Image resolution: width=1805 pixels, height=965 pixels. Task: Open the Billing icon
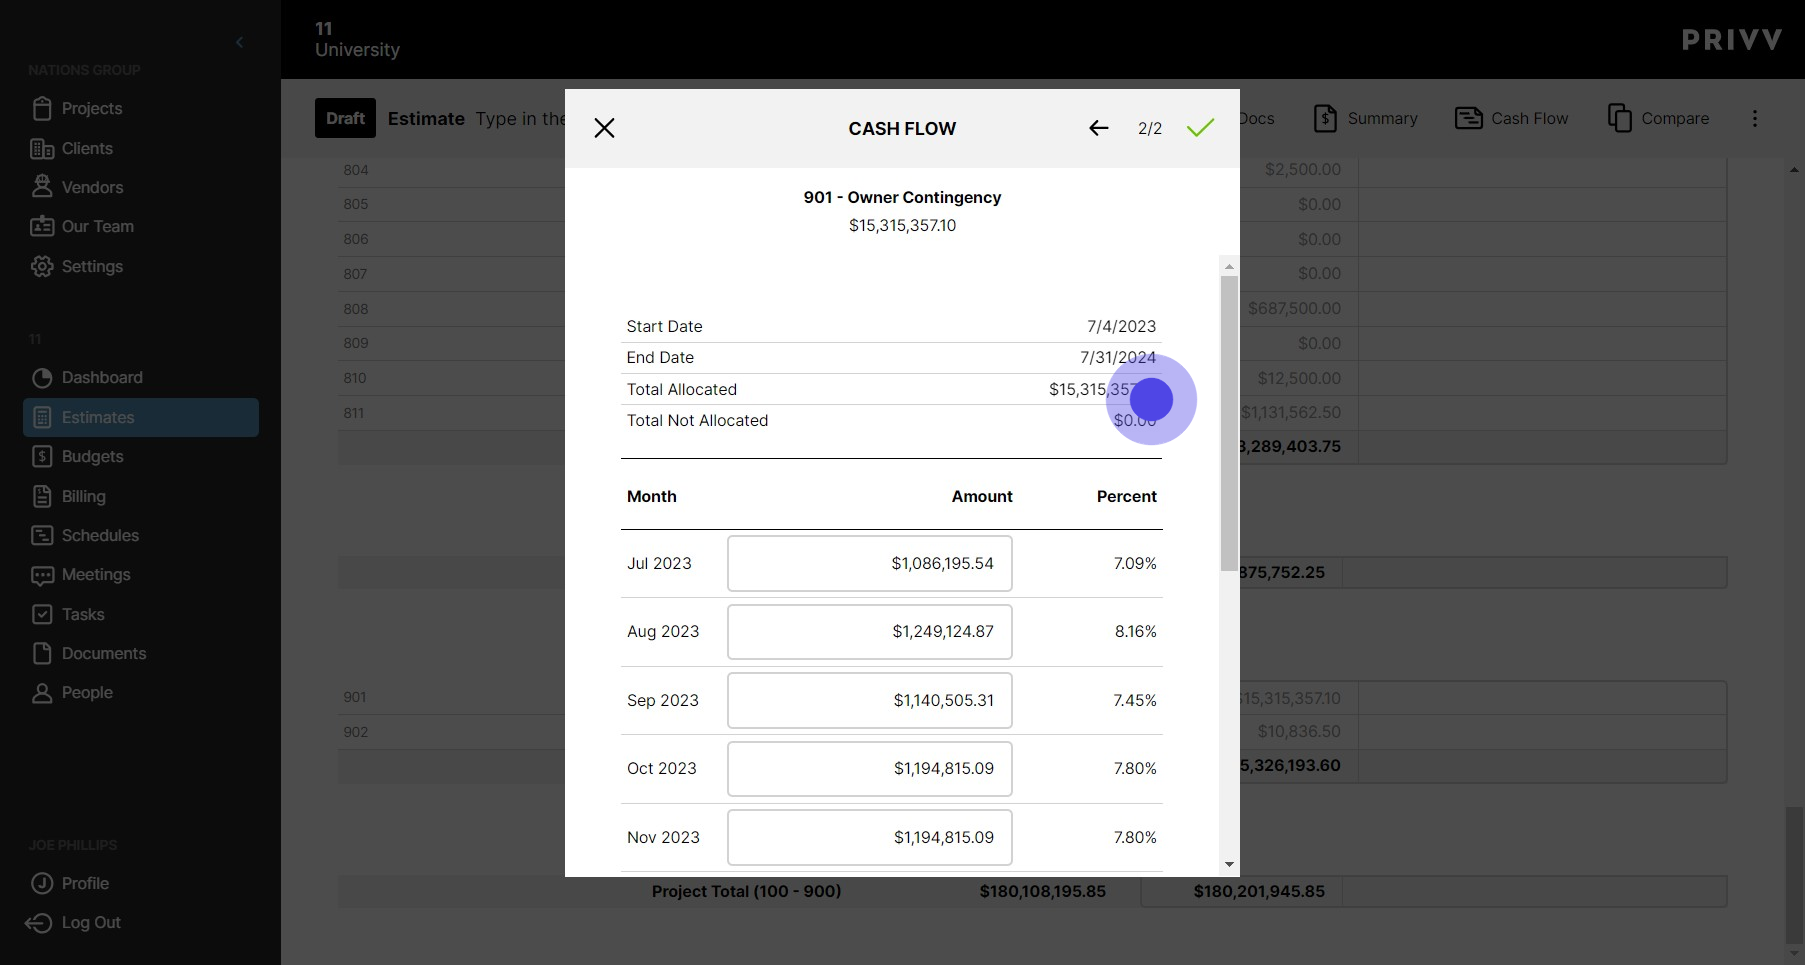(x=42, y=496)
